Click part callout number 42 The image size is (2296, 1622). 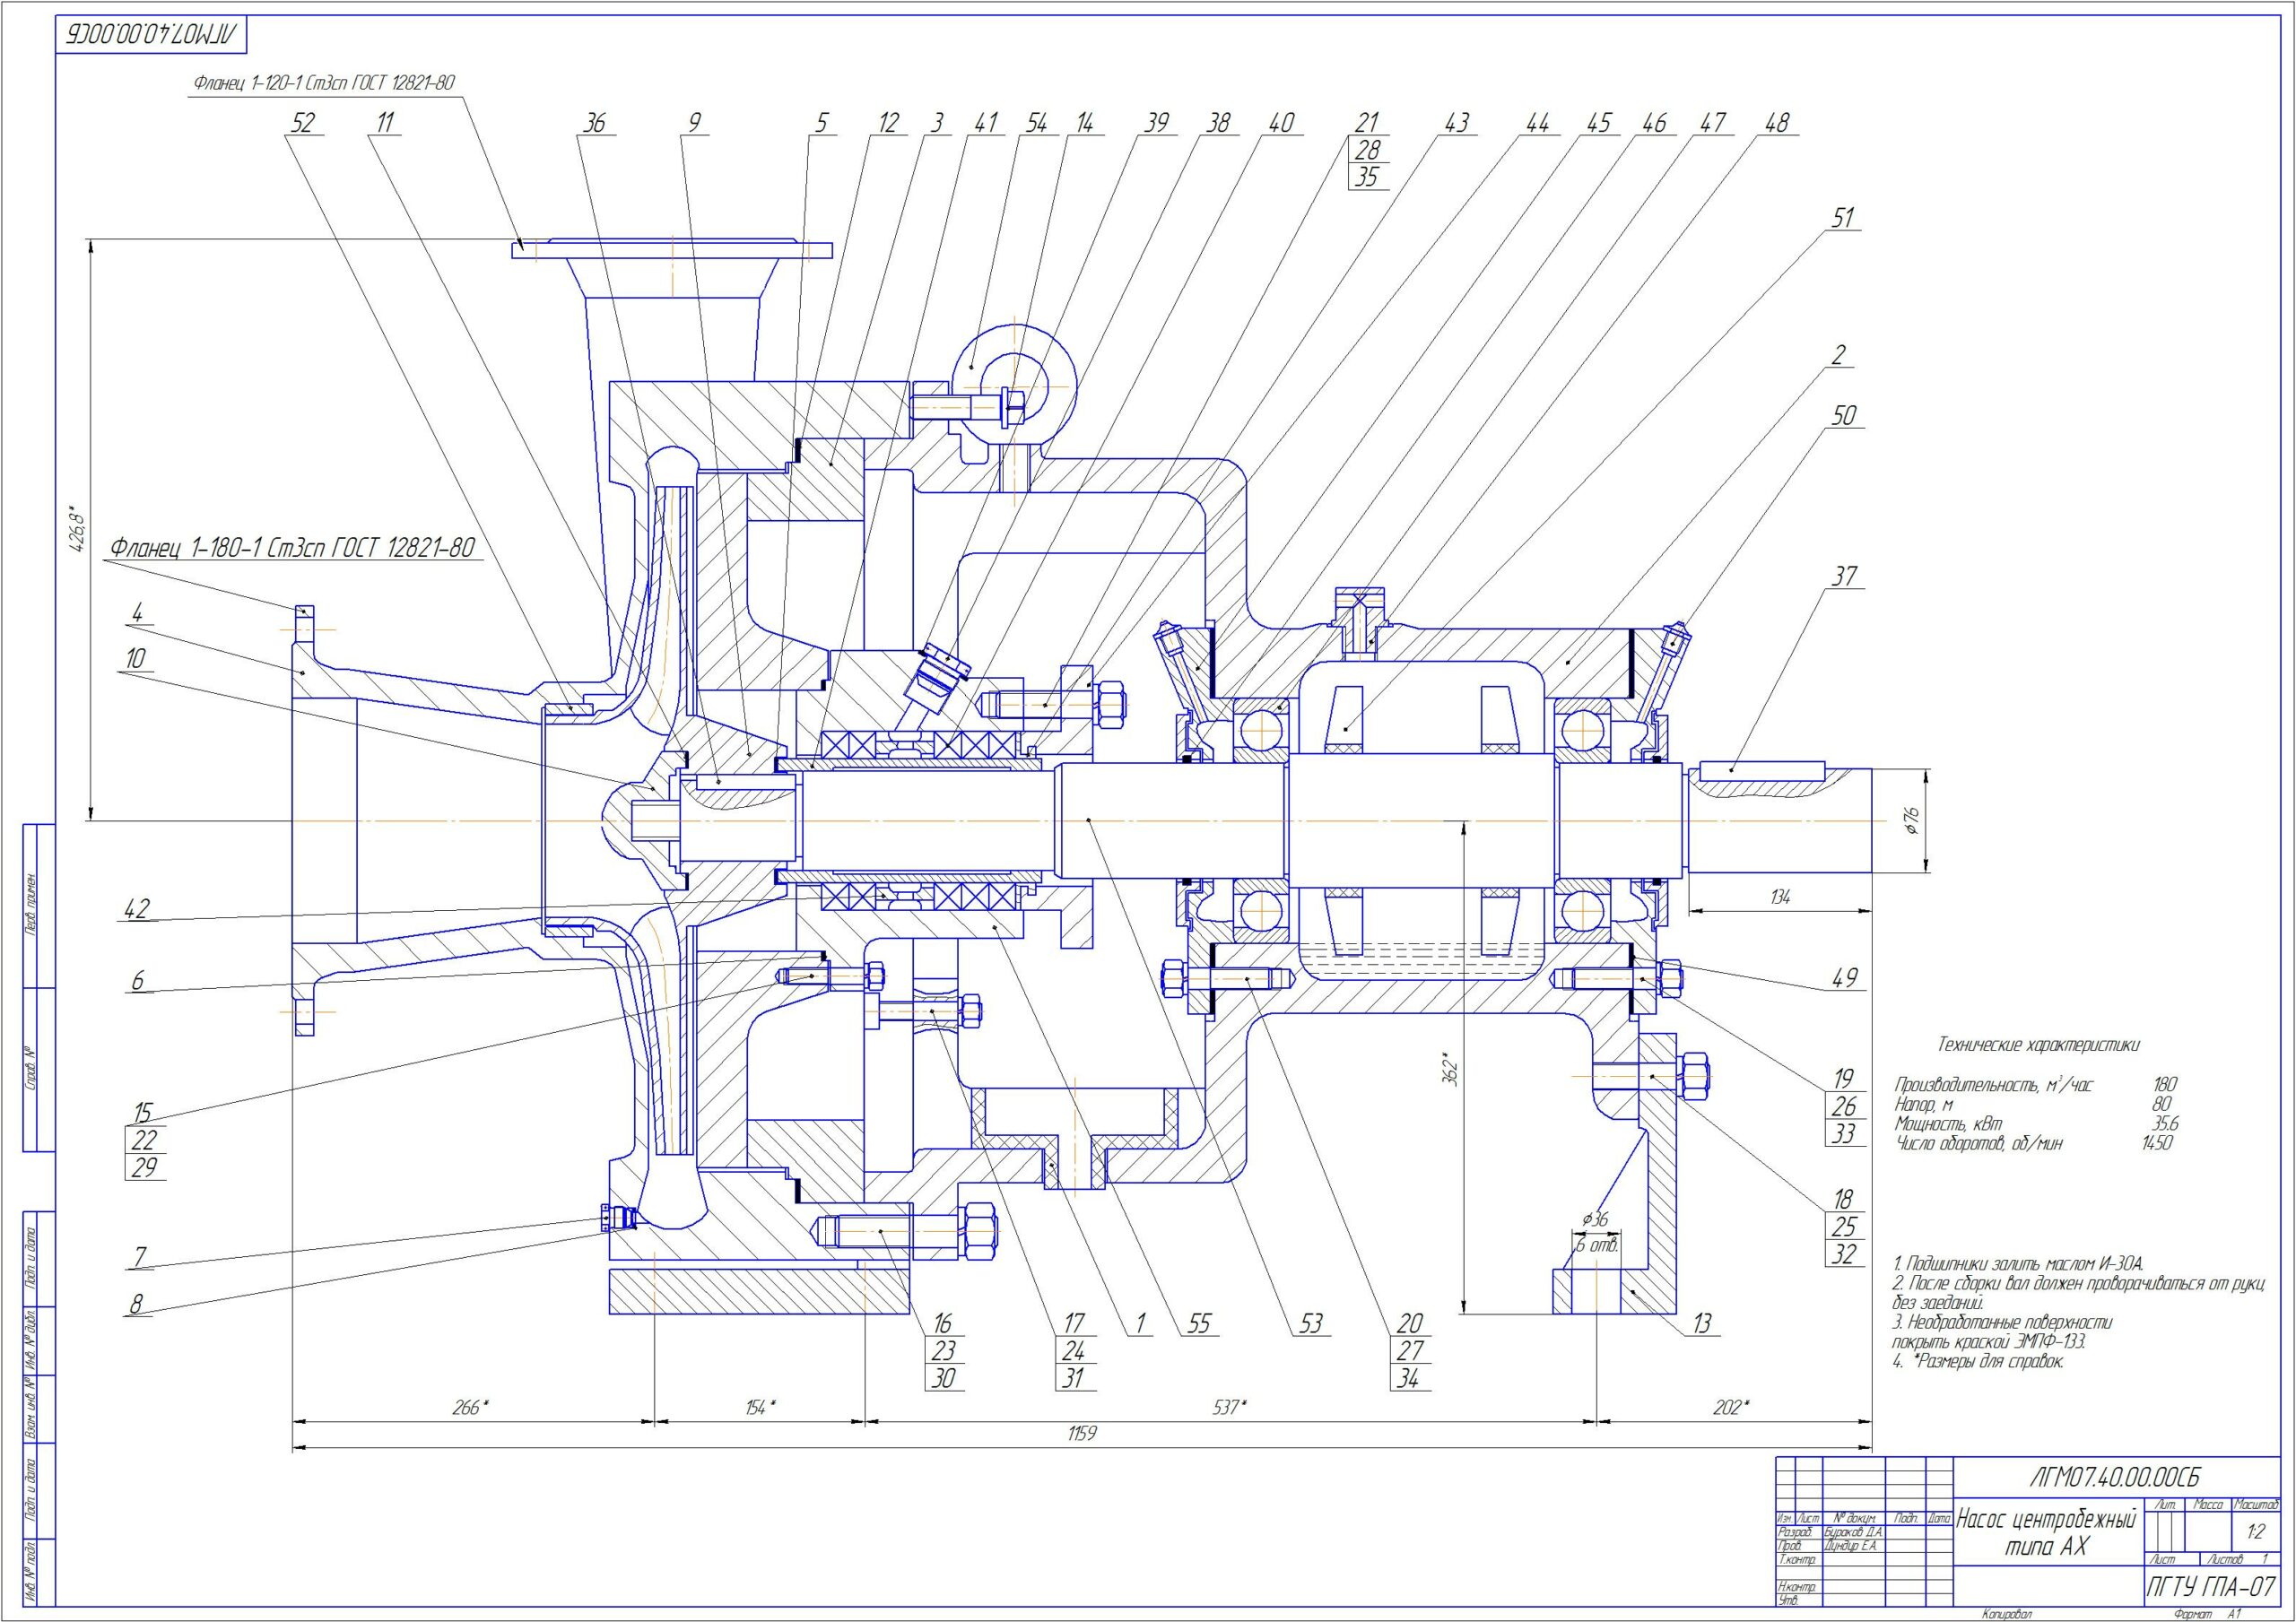click(136, 908)
